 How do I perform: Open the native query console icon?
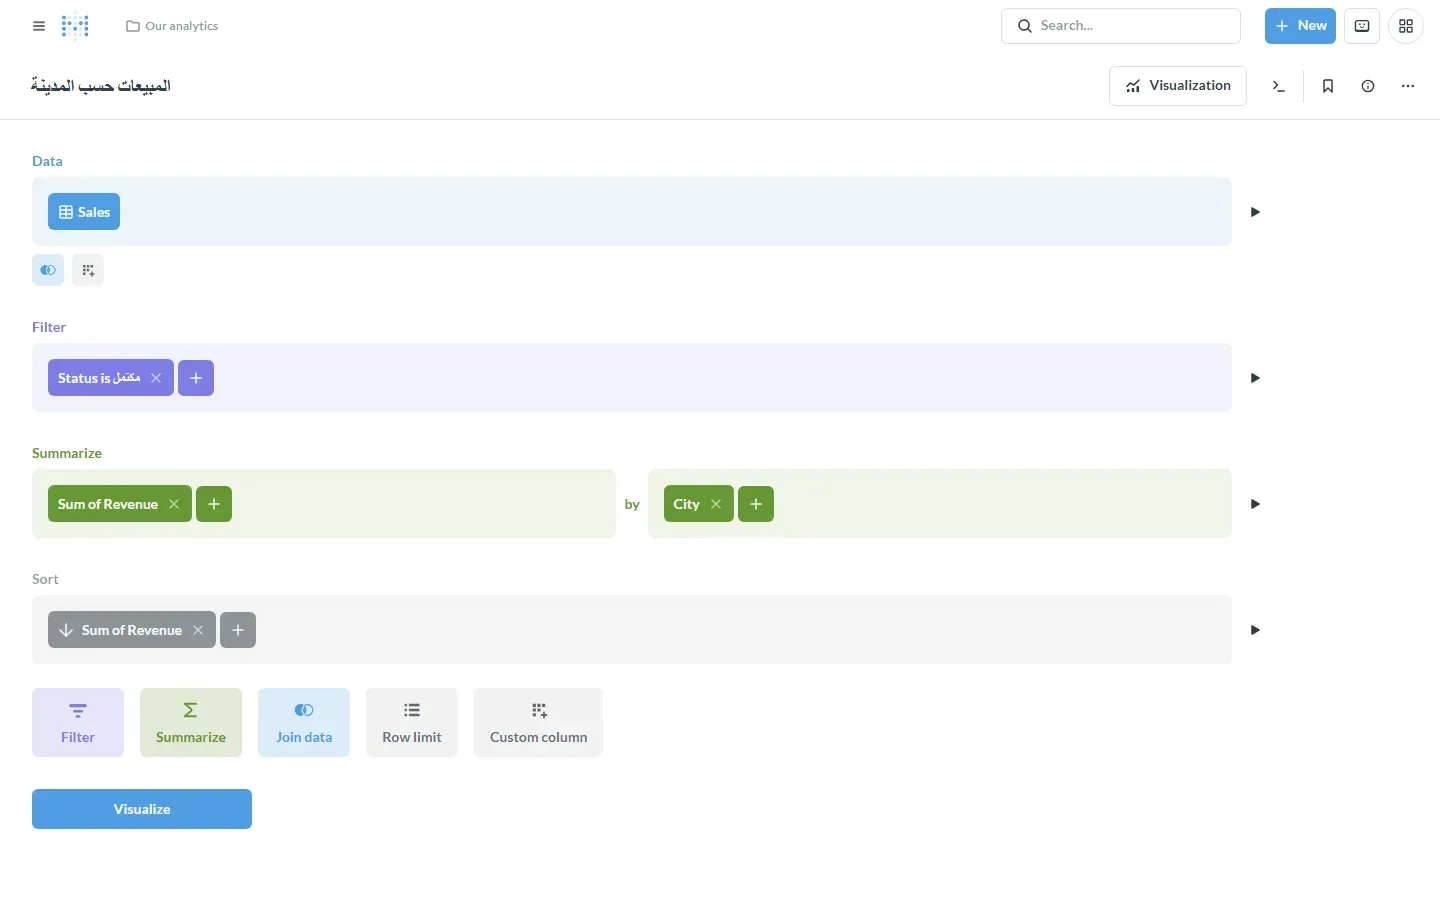coord(1278,86)
